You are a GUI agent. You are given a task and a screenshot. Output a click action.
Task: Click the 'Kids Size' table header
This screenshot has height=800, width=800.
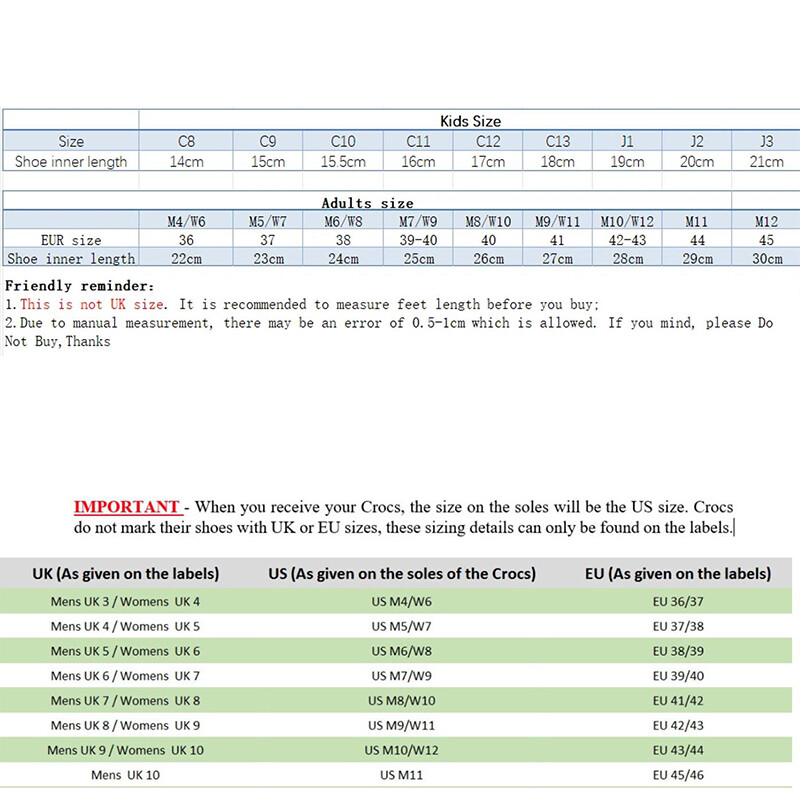pyautogui.click(x=470, y=121)
